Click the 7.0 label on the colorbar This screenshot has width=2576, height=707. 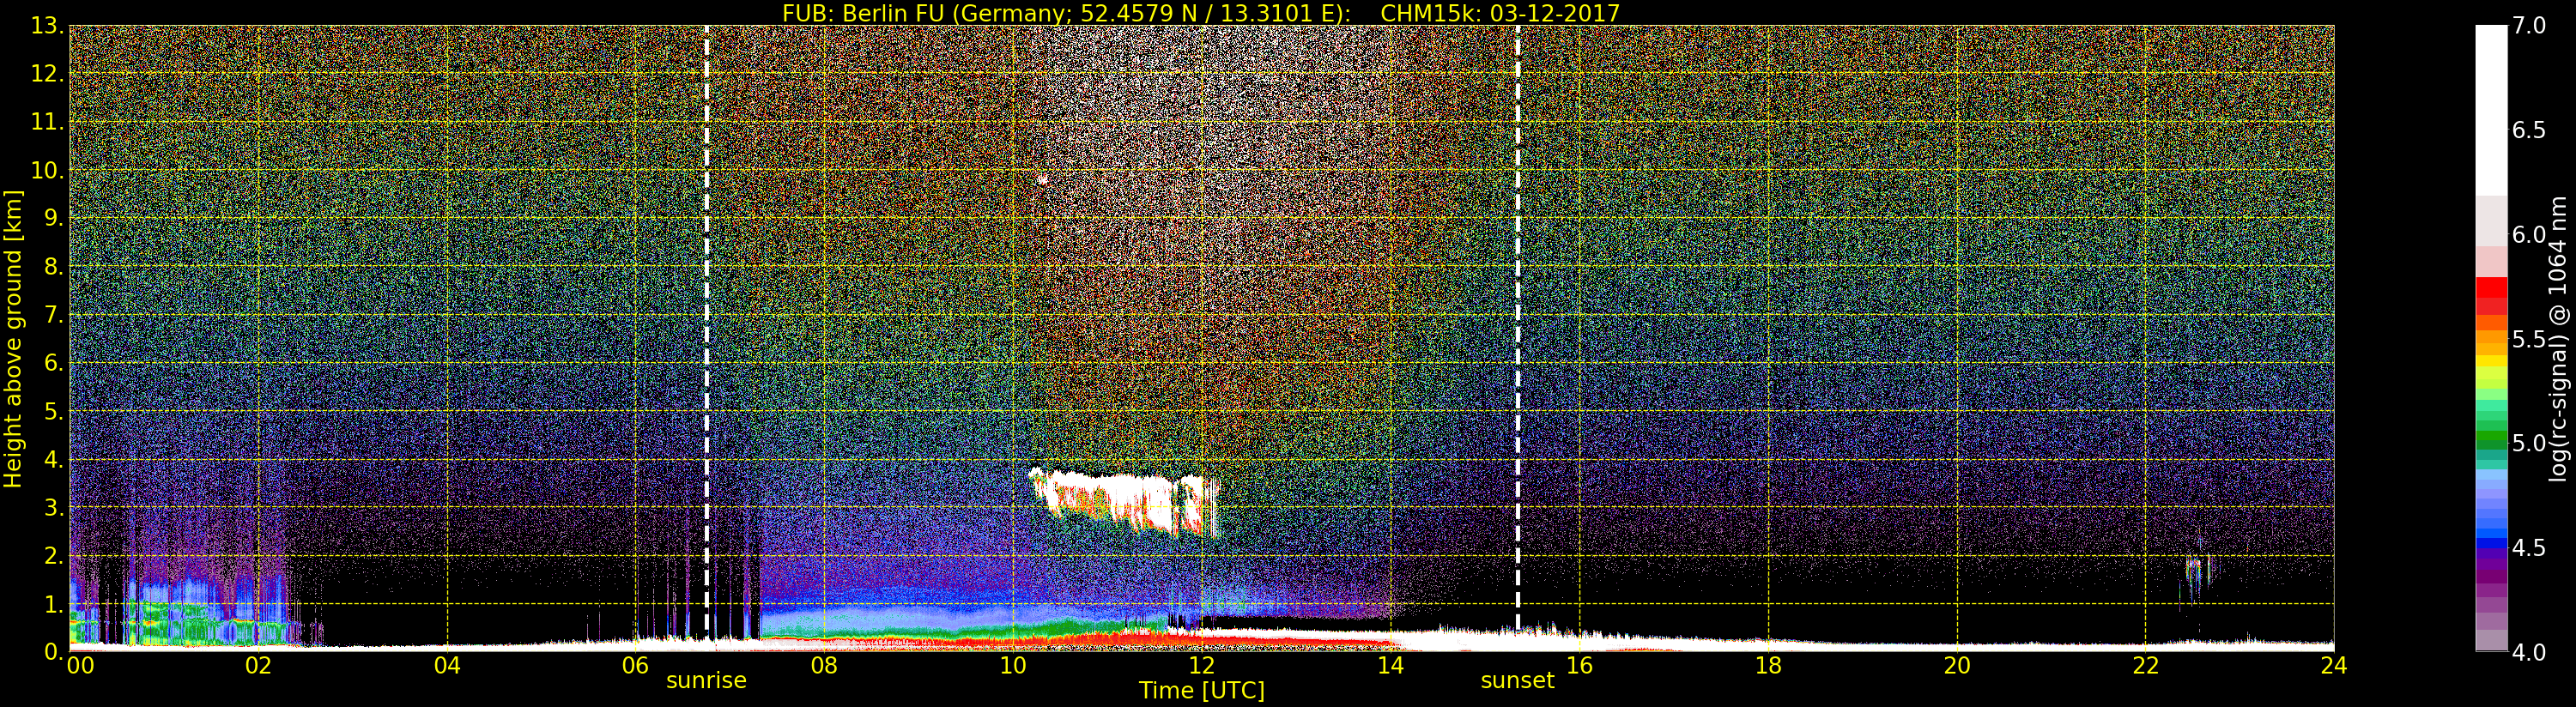[x=2530, y=26]
